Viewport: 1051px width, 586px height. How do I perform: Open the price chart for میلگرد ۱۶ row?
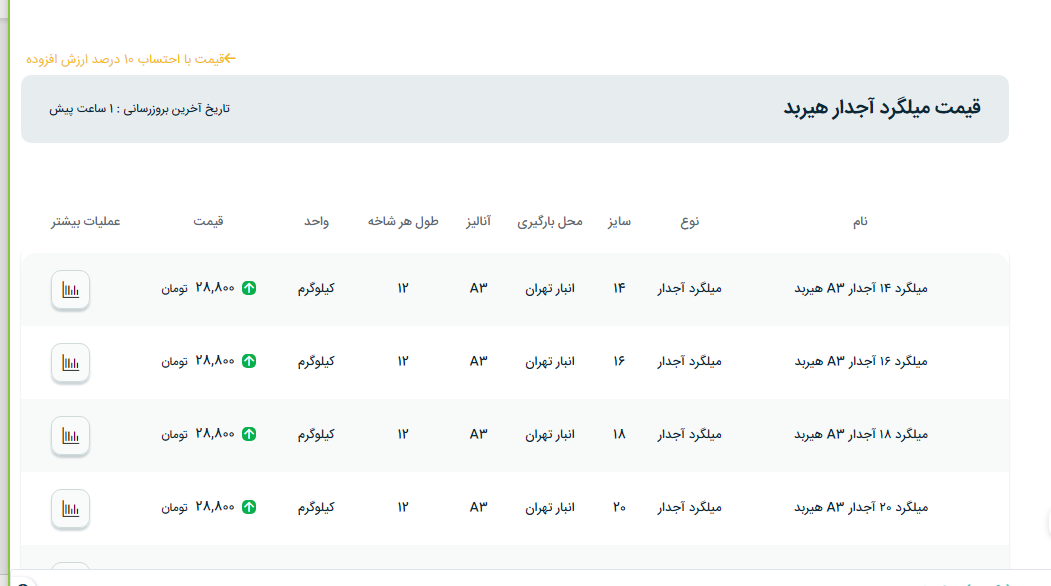70,362
